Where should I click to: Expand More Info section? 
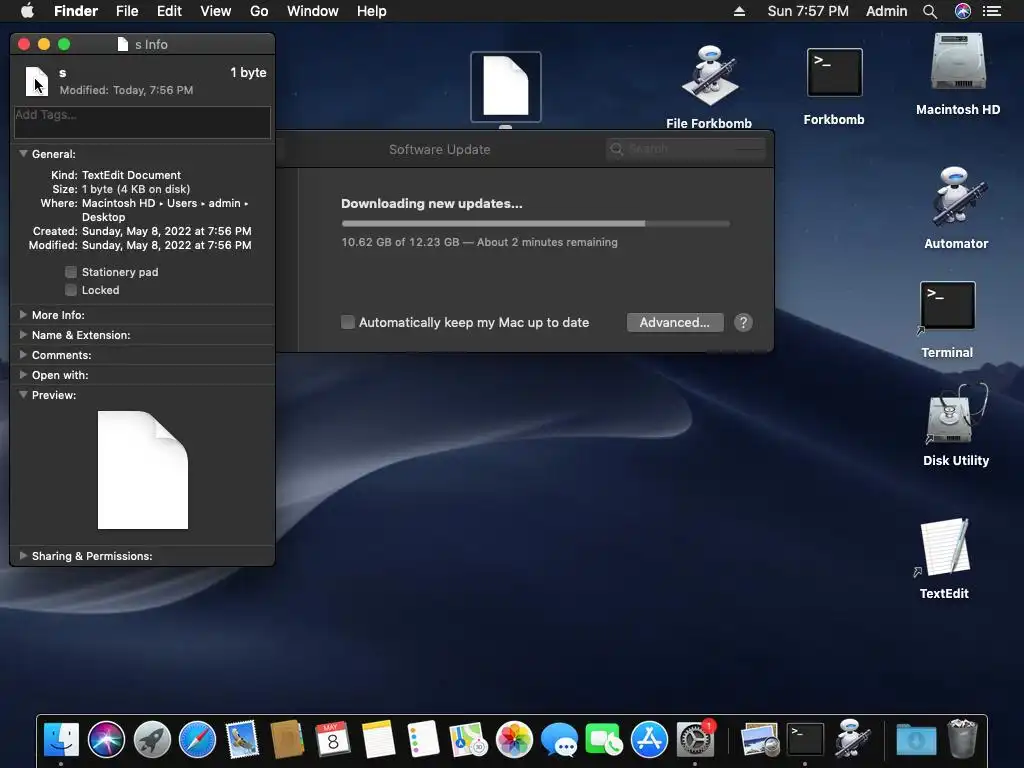24,315
